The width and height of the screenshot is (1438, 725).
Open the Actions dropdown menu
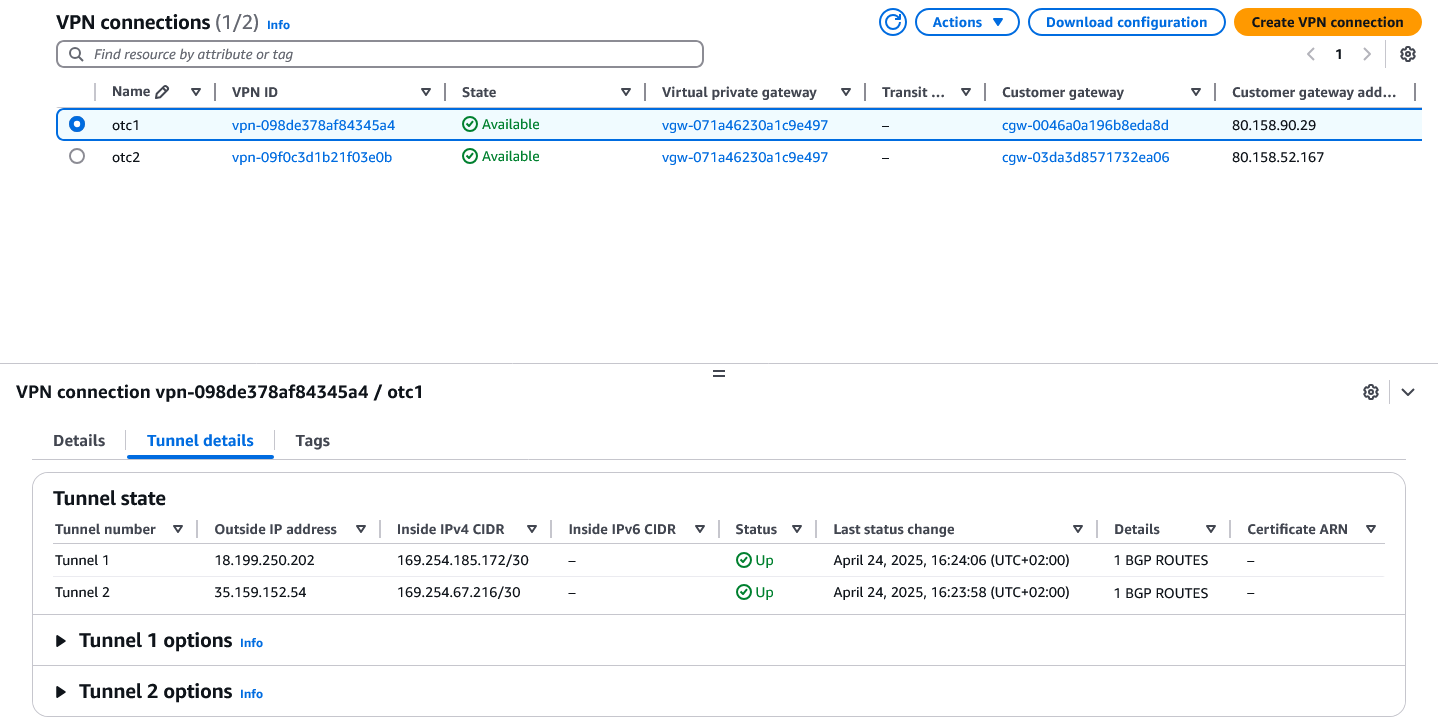tap(966, 22)
